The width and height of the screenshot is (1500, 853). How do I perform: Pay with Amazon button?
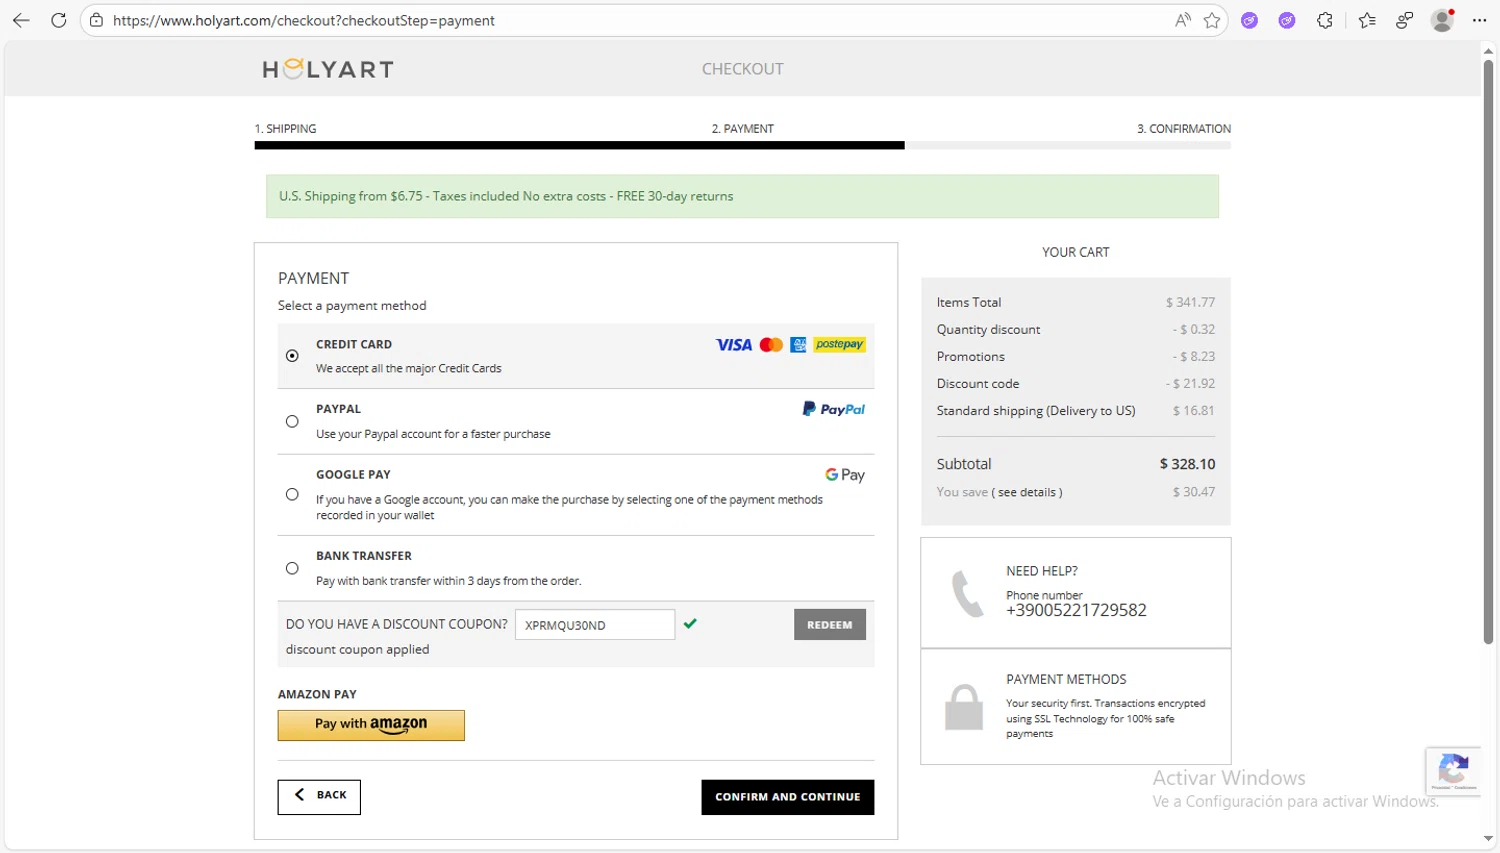click(371, 725)
